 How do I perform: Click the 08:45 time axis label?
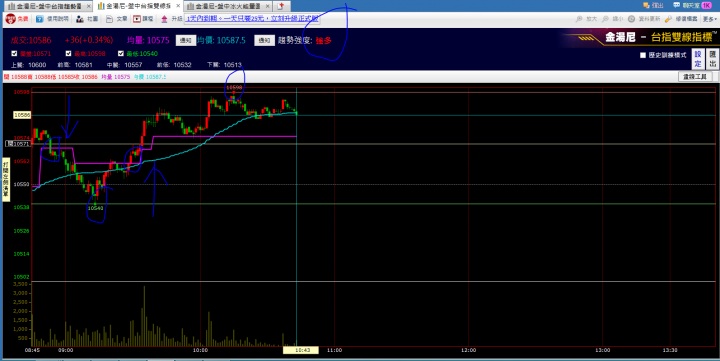pyautogui.click(x=32, y=350)
